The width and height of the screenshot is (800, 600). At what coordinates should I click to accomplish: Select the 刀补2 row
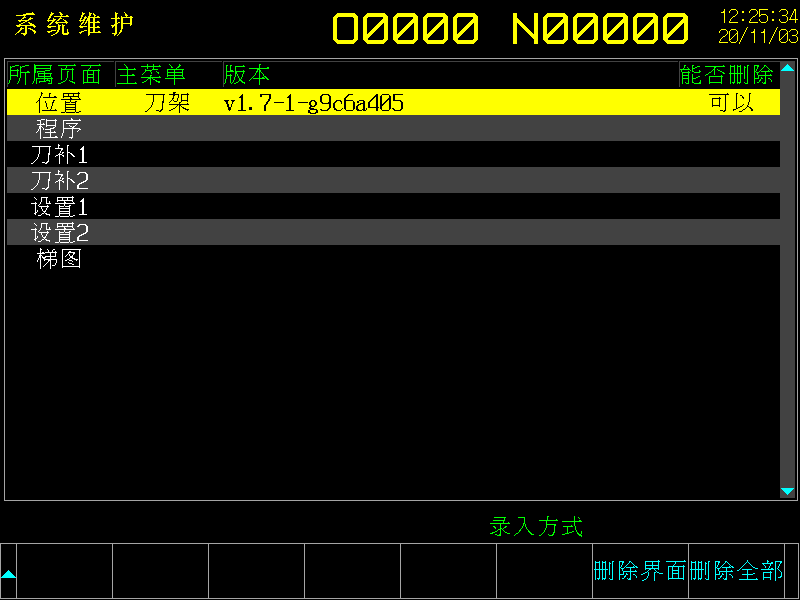(393, 181)
